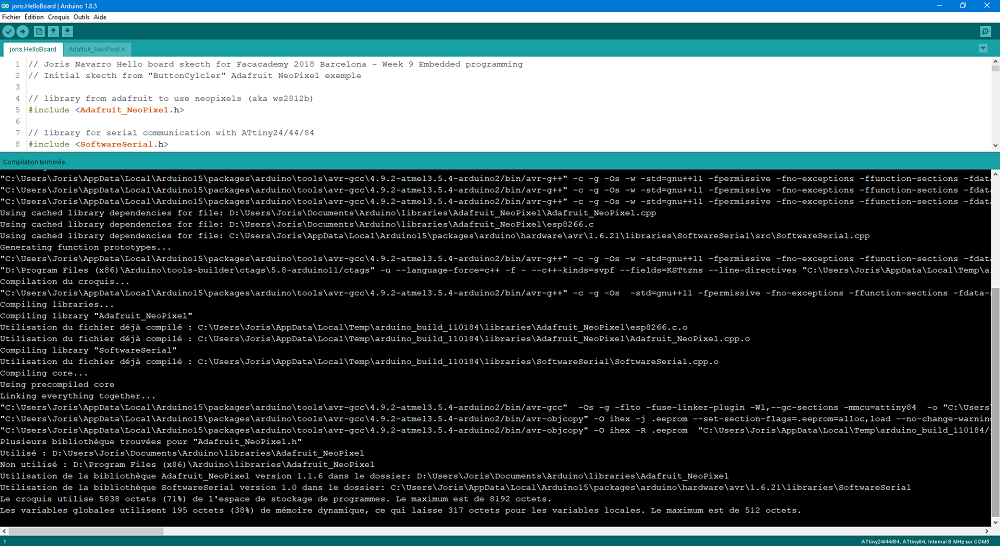Switch to the joris.HelloBoard tab
The image size is (1000, 546).
coord(33,49)
